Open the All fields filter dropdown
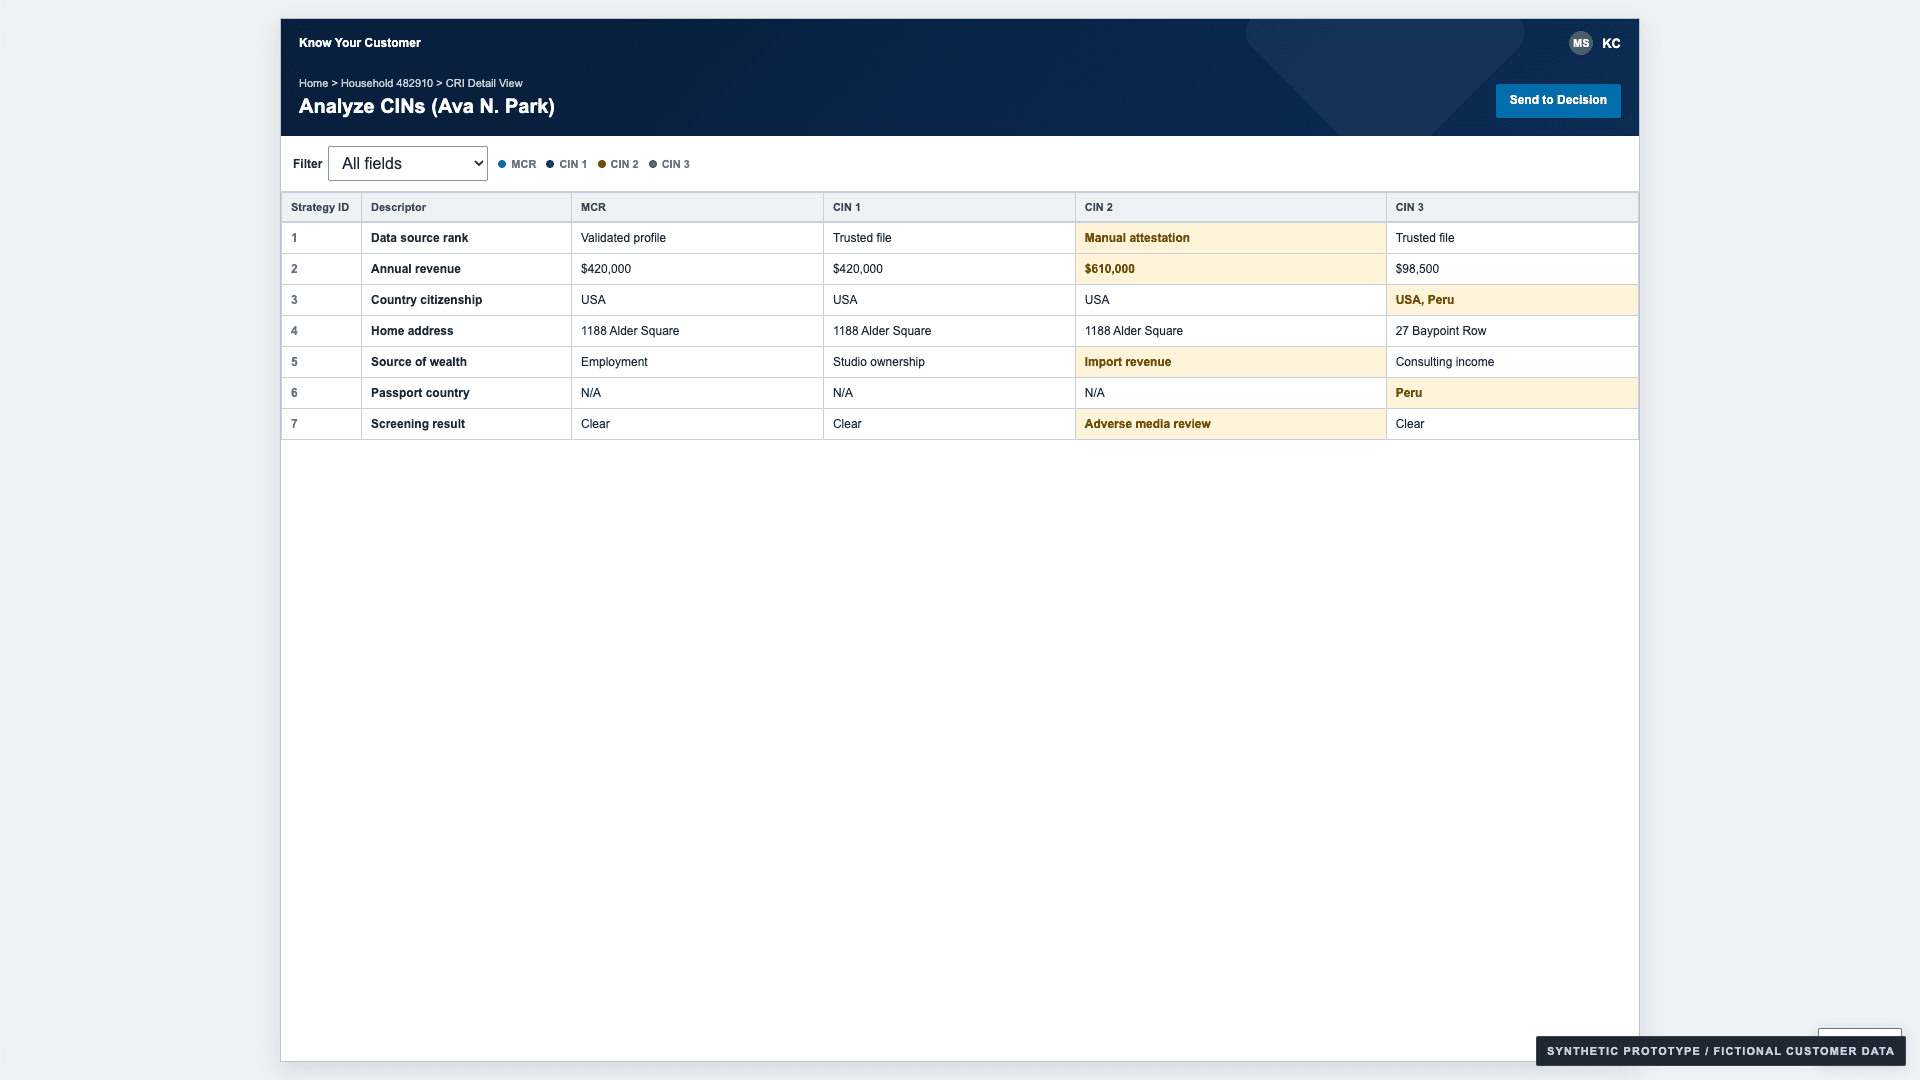The height and width of the screenshot is (1080, 1920). click(x=408, y=164)
